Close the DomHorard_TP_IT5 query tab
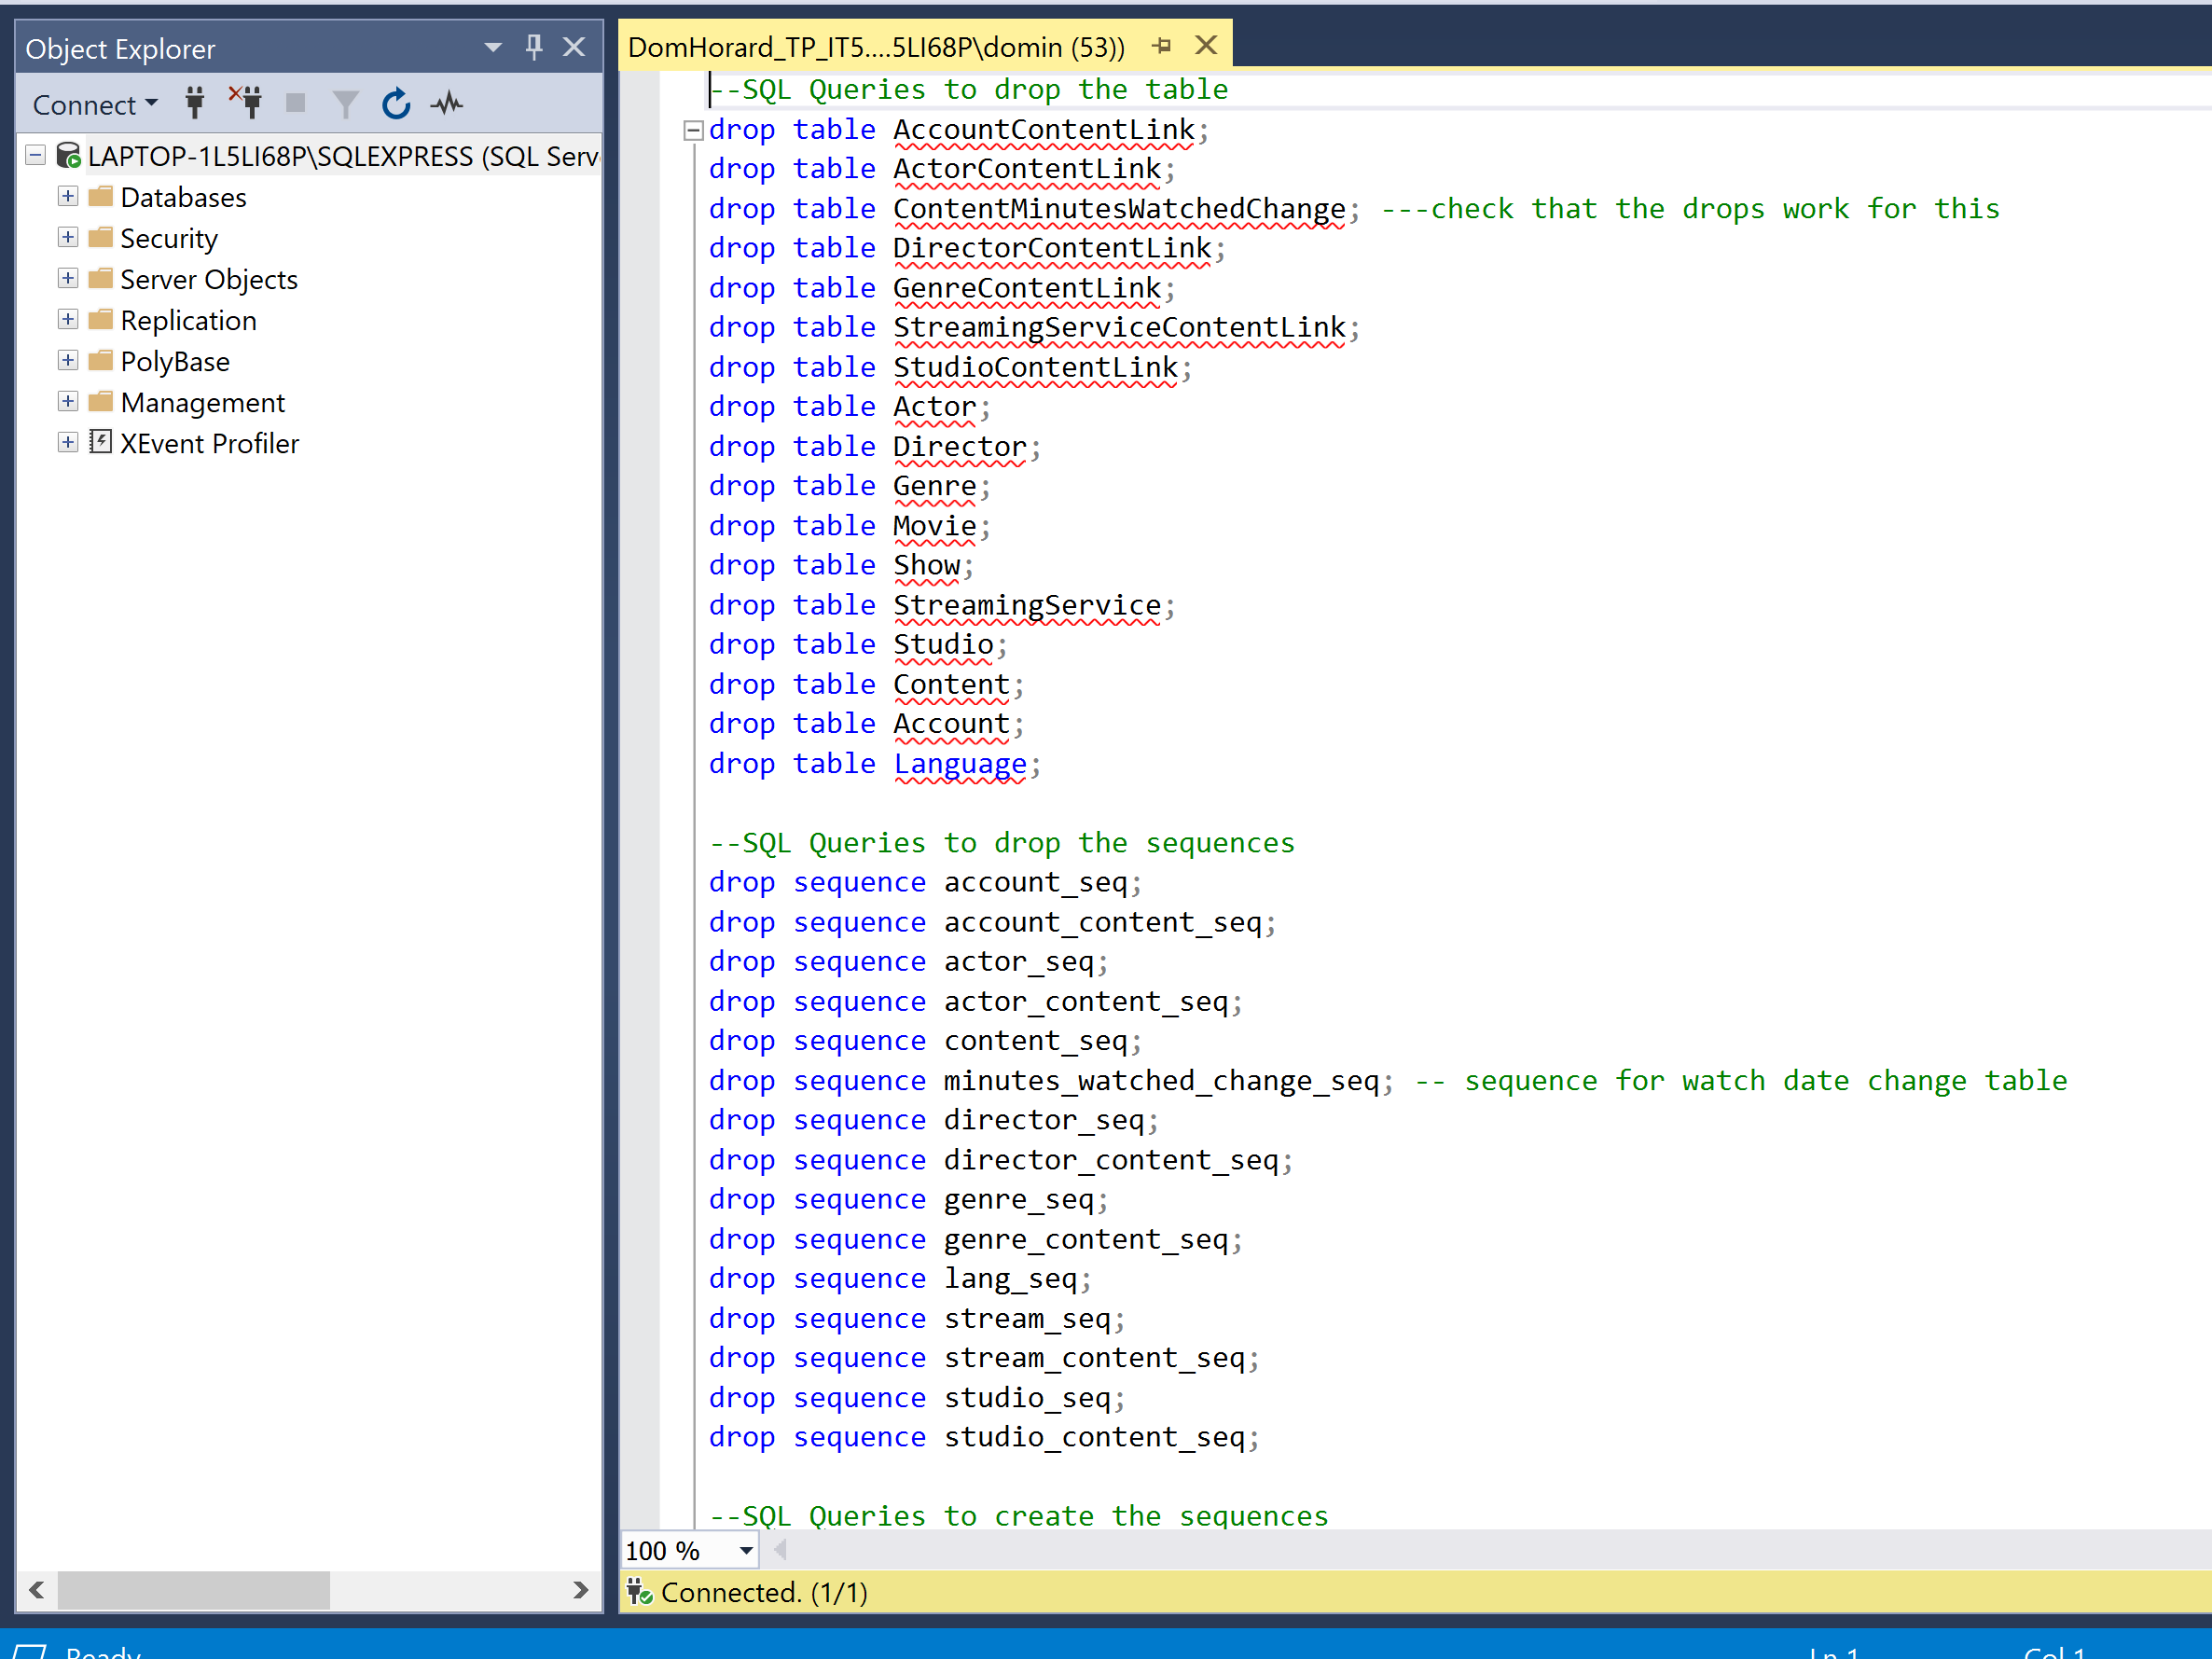 1207,46
